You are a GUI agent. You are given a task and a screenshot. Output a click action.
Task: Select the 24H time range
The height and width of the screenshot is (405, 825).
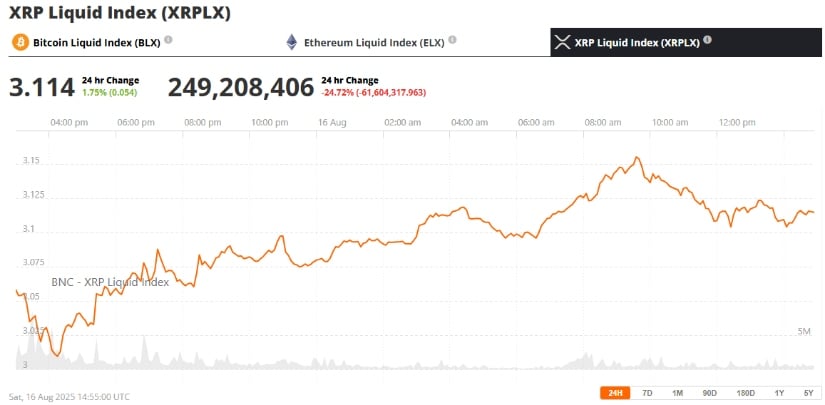point(615,393)
